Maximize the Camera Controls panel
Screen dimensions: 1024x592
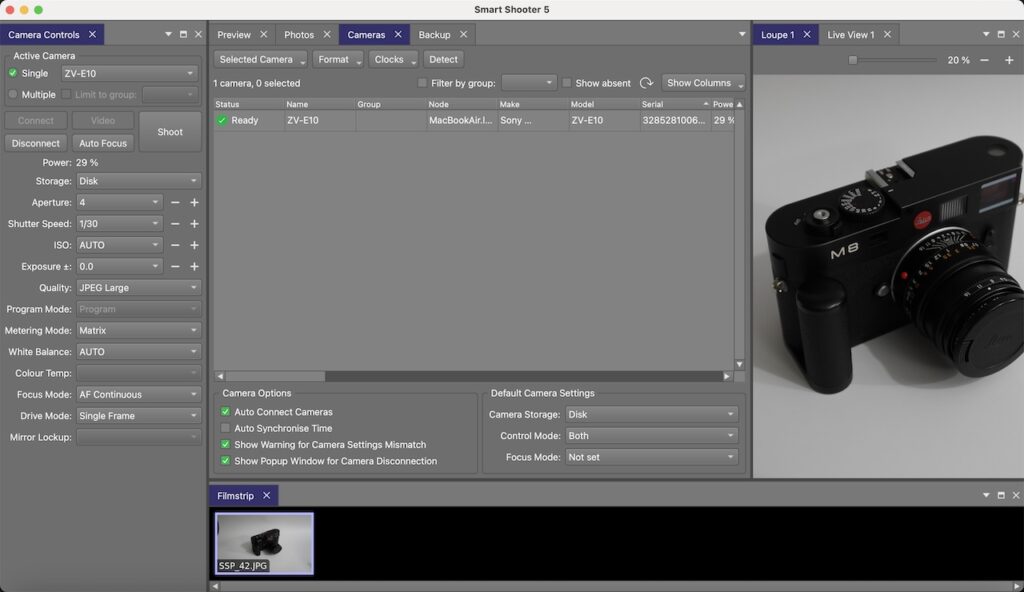point(184,35)
